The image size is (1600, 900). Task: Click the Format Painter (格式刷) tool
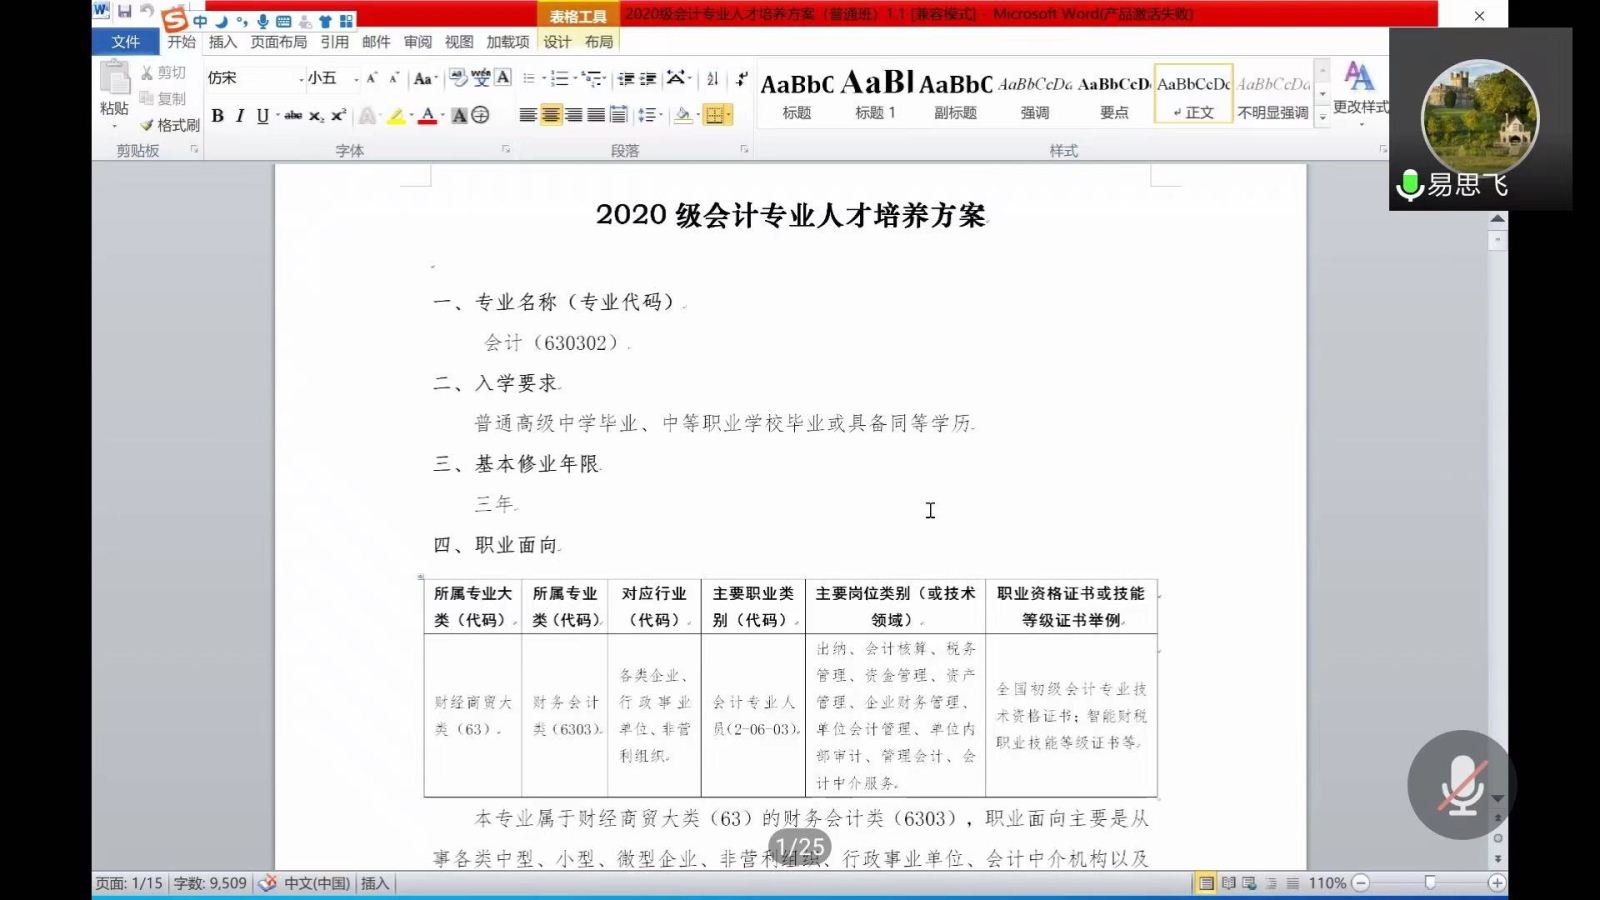tap(170, 125)
